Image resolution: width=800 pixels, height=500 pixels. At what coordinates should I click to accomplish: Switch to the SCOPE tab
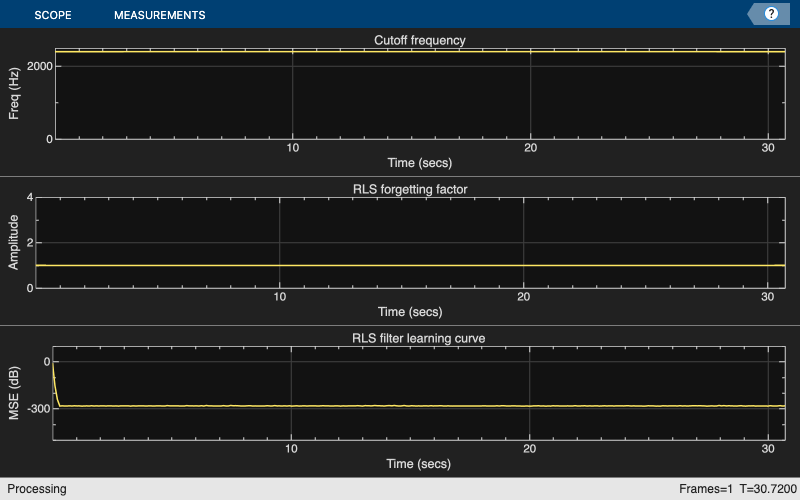pos(53,15)
